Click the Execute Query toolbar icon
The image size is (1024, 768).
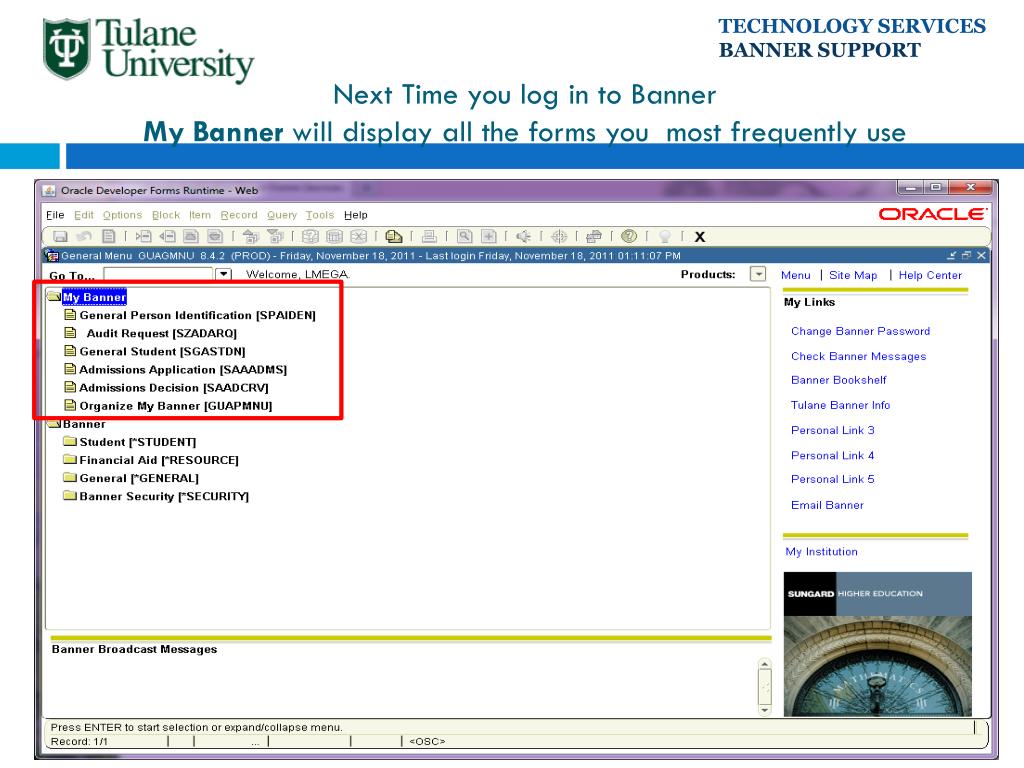click(x=334, y=236)
